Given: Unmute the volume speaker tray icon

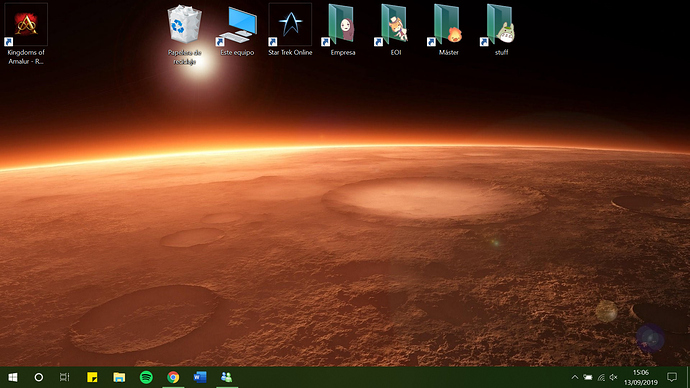Looking at the screenshot, I should [x=613, y=377].
